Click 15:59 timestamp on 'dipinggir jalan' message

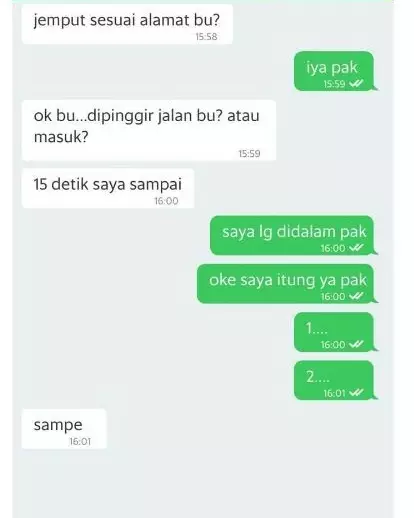[x=249, y=154]
